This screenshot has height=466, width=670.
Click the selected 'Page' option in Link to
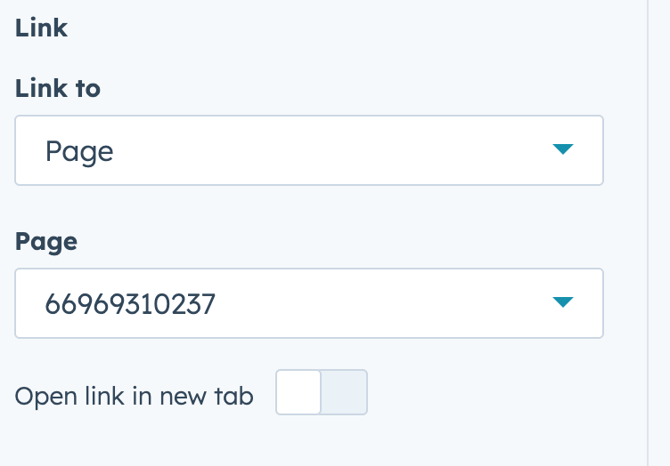tap(79, 151)
